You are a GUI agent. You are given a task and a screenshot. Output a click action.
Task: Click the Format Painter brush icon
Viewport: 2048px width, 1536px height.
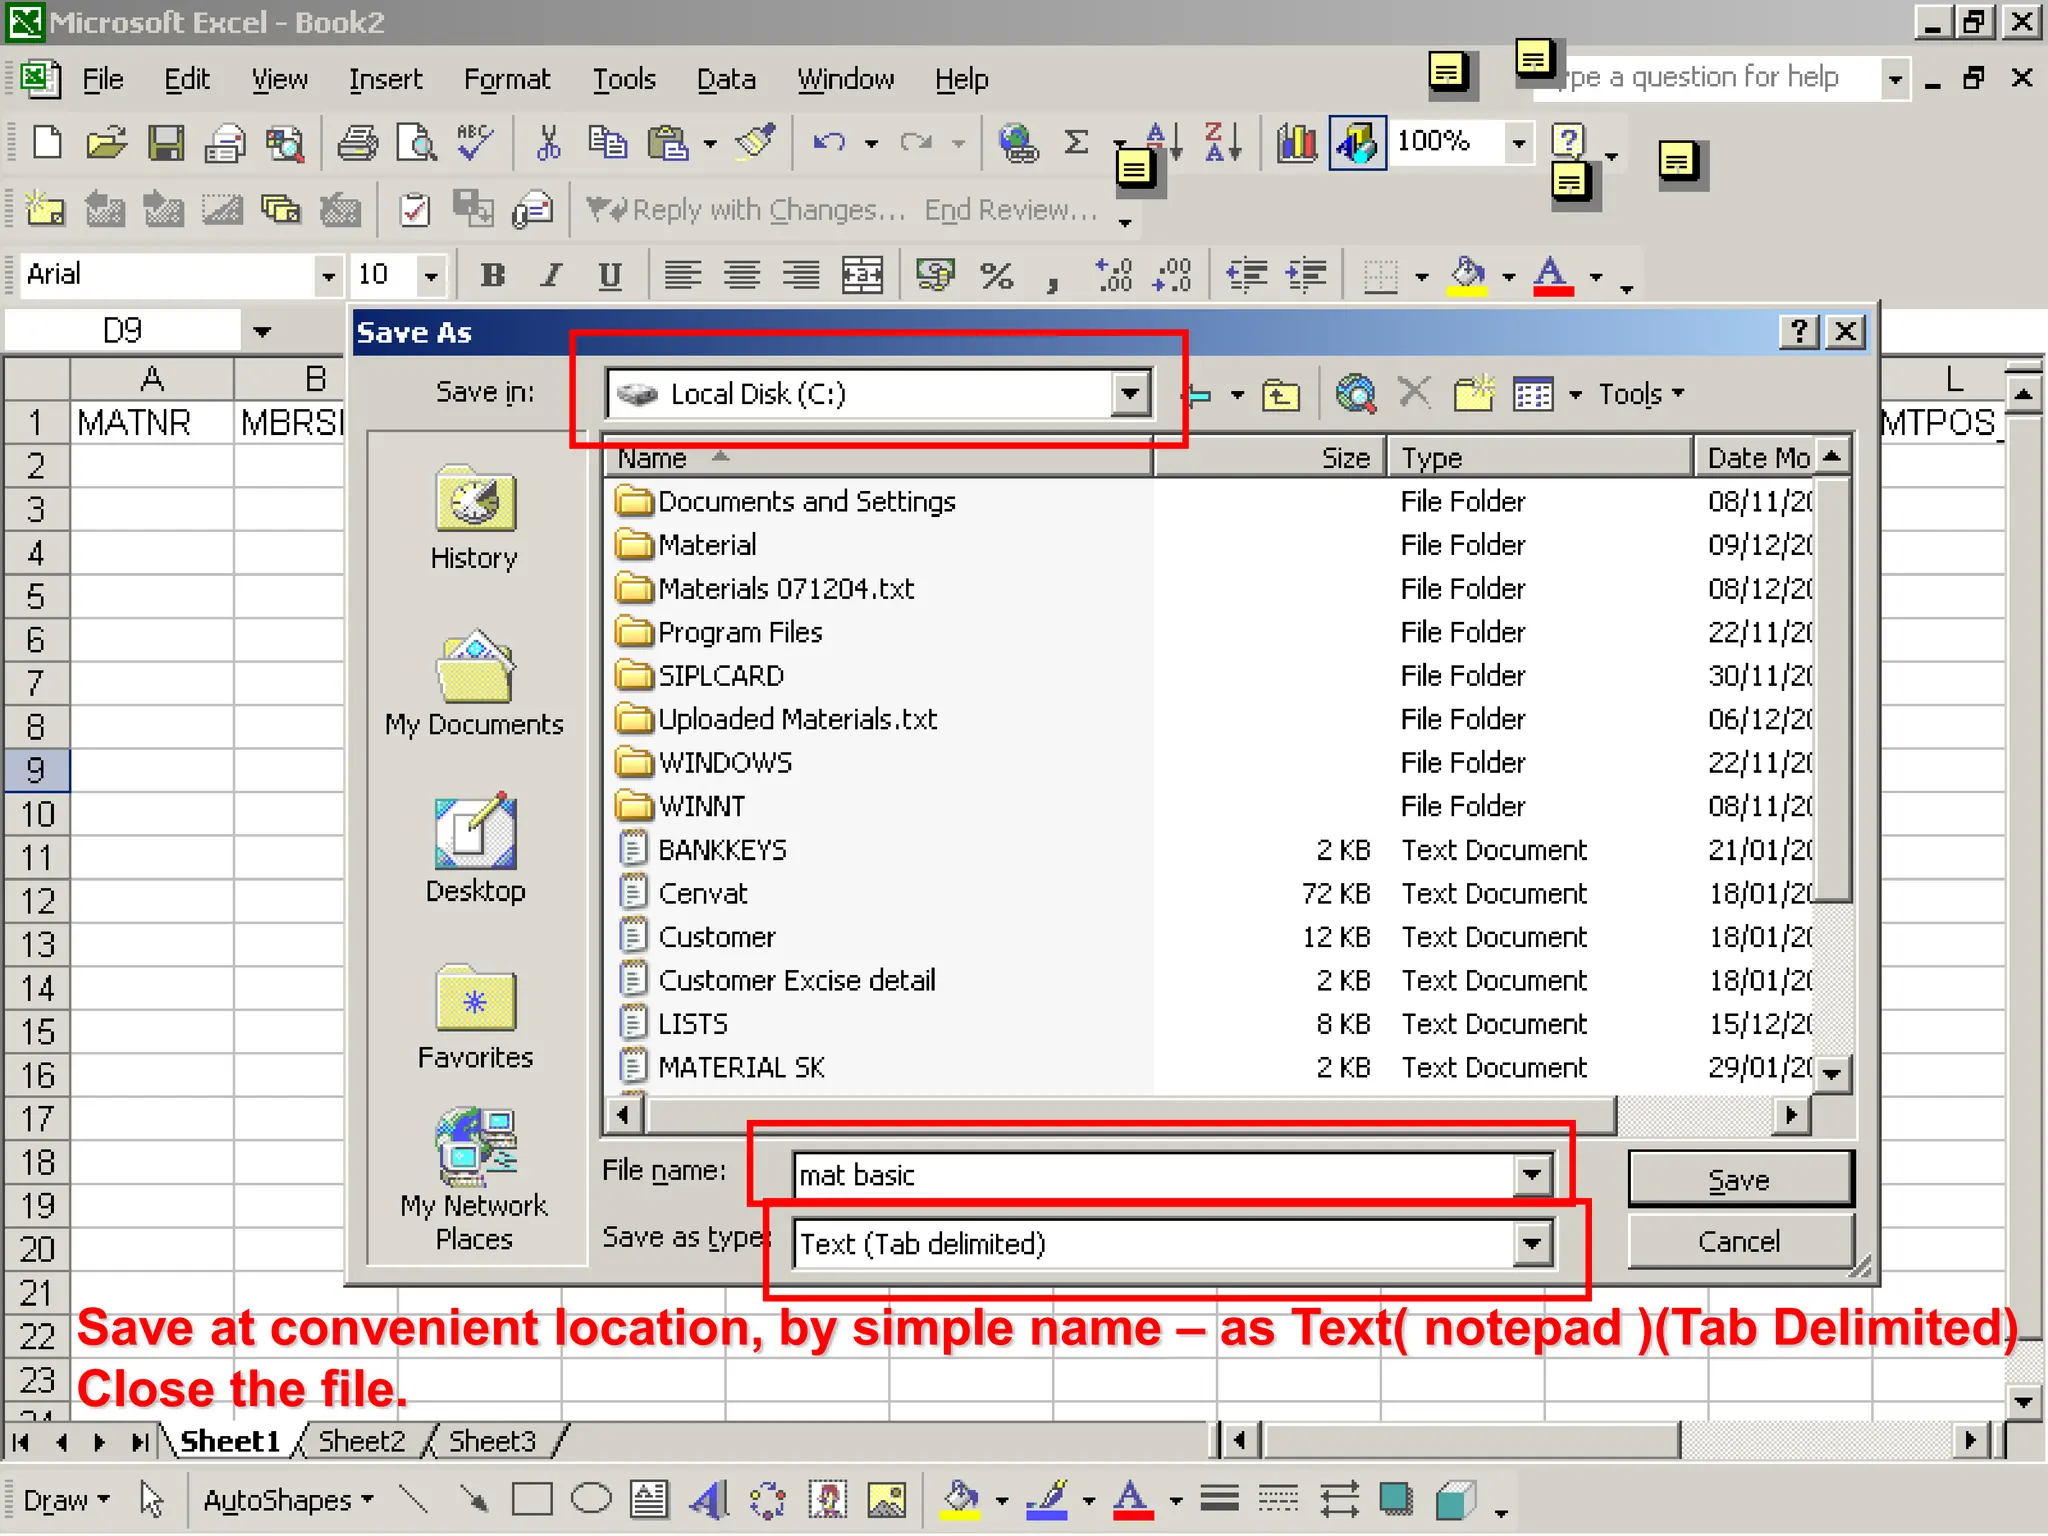[x=756, y=143]
